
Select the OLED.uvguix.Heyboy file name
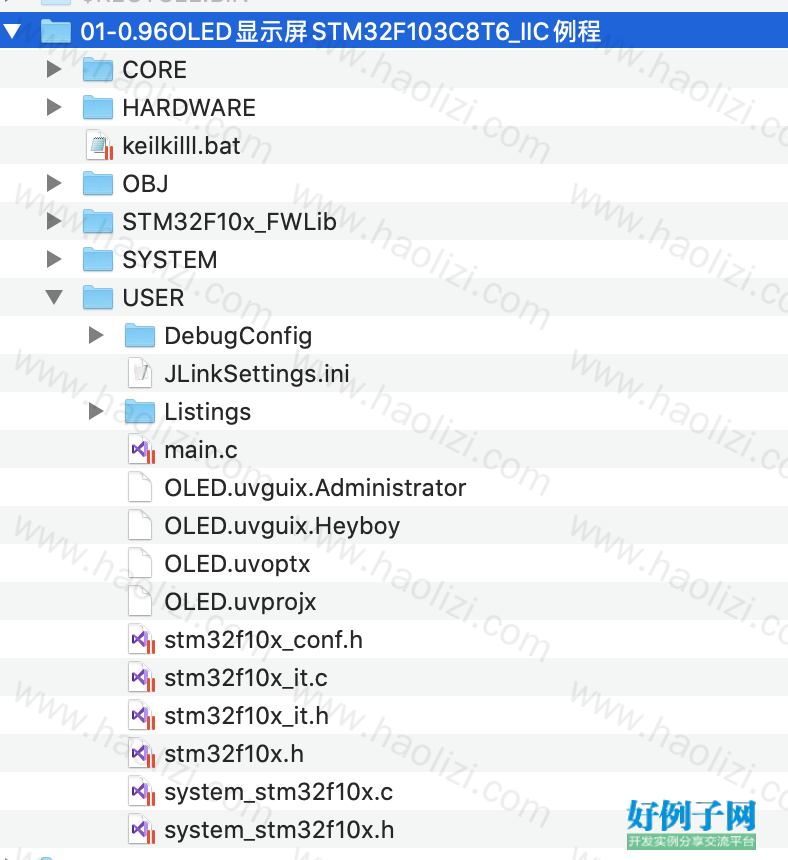point(282,526)
